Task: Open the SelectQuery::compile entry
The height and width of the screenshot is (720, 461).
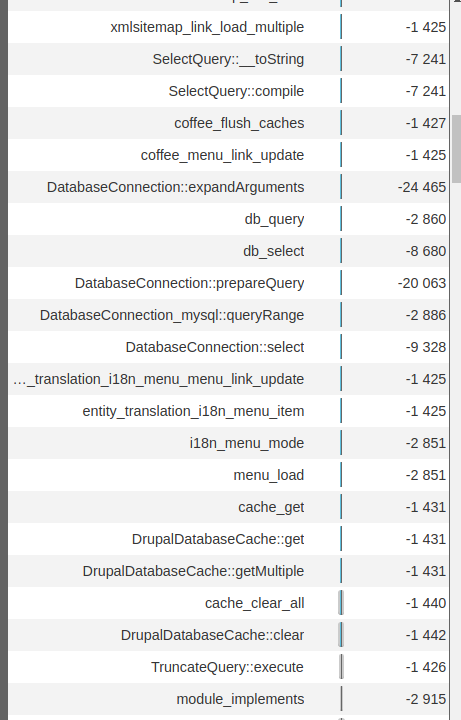Action: (236, 91)
